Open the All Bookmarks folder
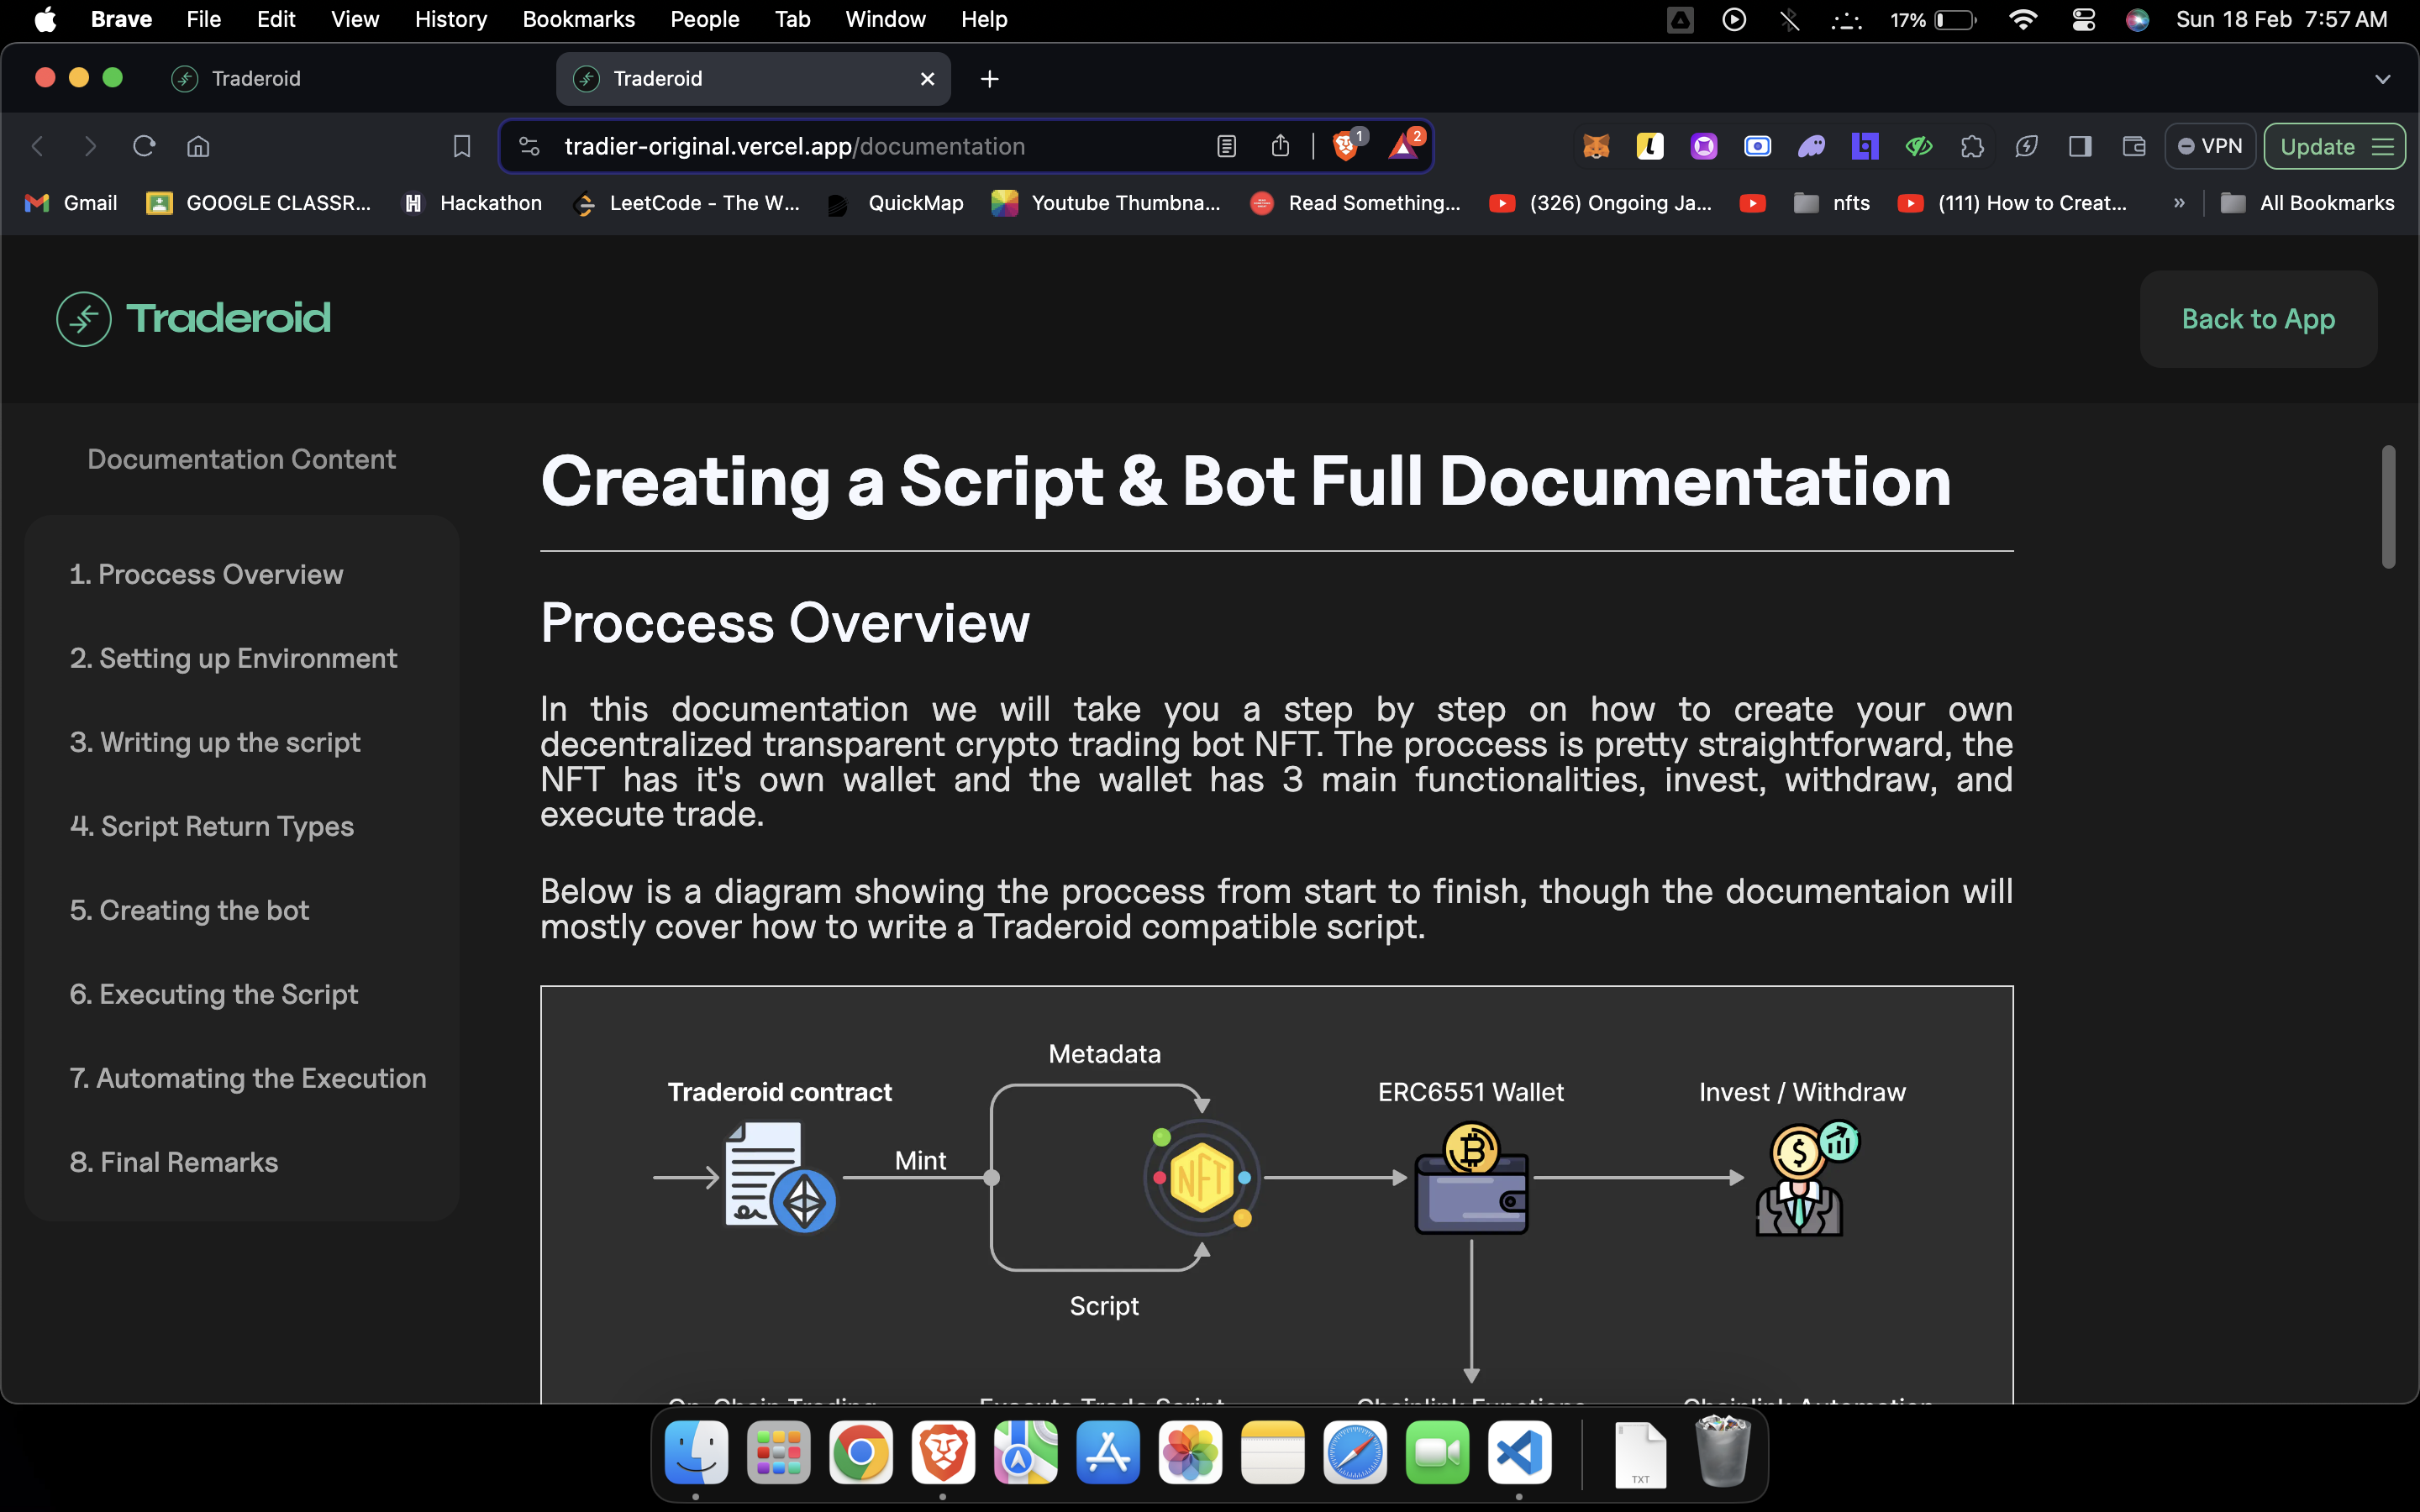2420x1512 pixels. 2307,203
